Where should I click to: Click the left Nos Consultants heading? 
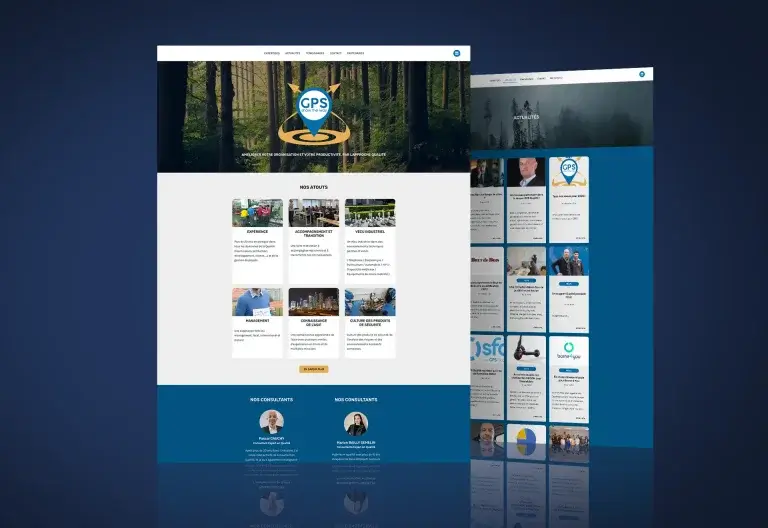271,400
